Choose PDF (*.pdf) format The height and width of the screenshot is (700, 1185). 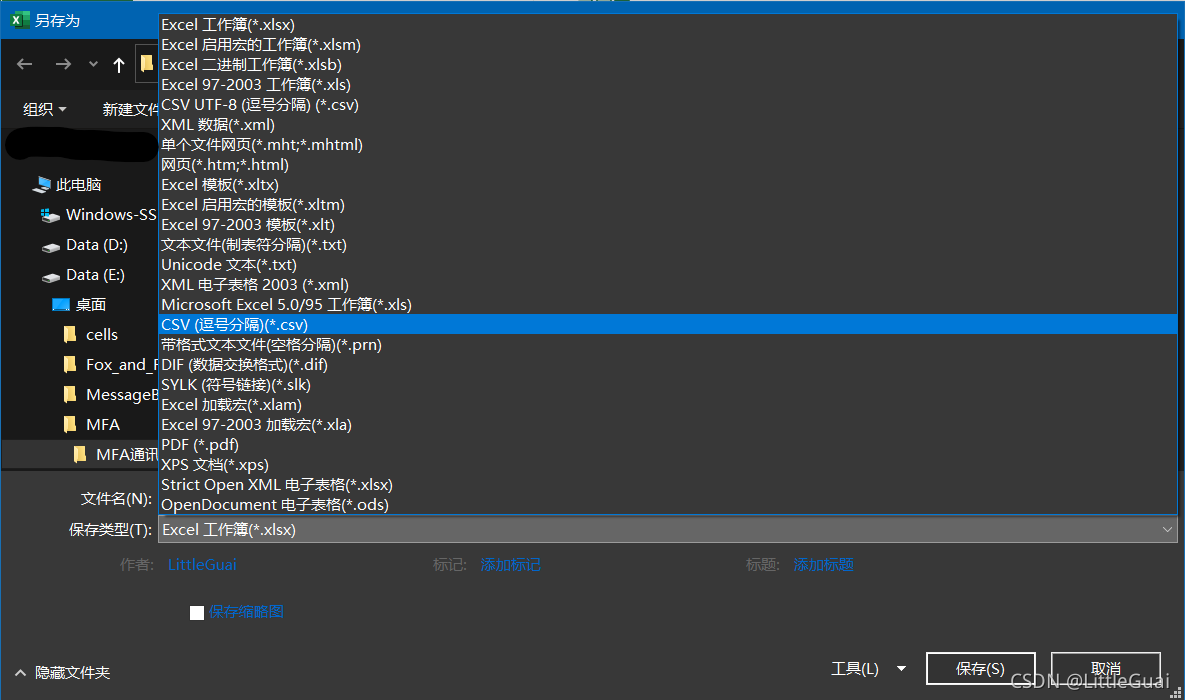pyautogui.click(x=668, y=445)
